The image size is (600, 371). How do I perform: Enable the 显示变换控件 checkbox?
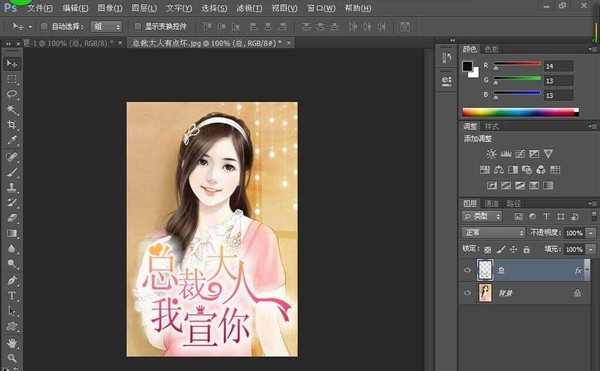pos(137,26)
